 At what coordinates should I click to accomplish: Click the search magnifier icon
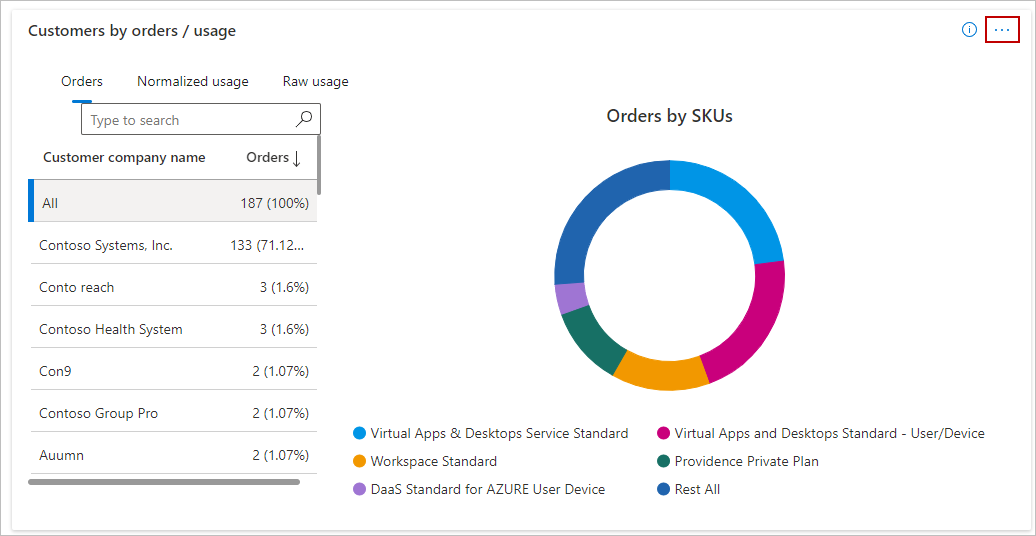305,119
